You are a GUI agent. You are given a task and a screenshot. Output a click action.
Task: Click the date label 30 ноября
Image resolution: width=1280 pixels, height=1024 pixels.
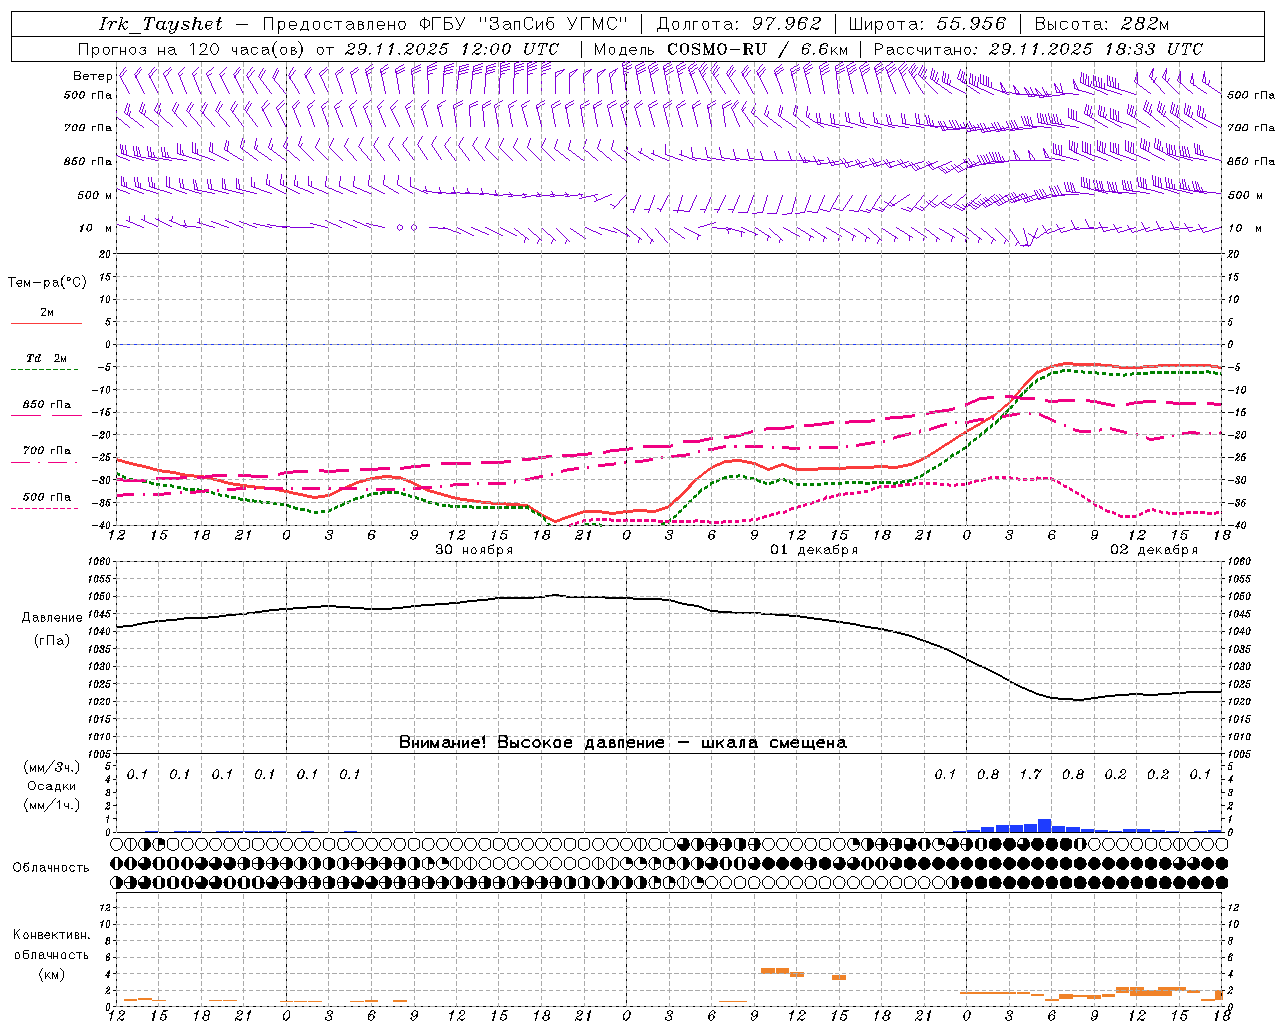474,550
